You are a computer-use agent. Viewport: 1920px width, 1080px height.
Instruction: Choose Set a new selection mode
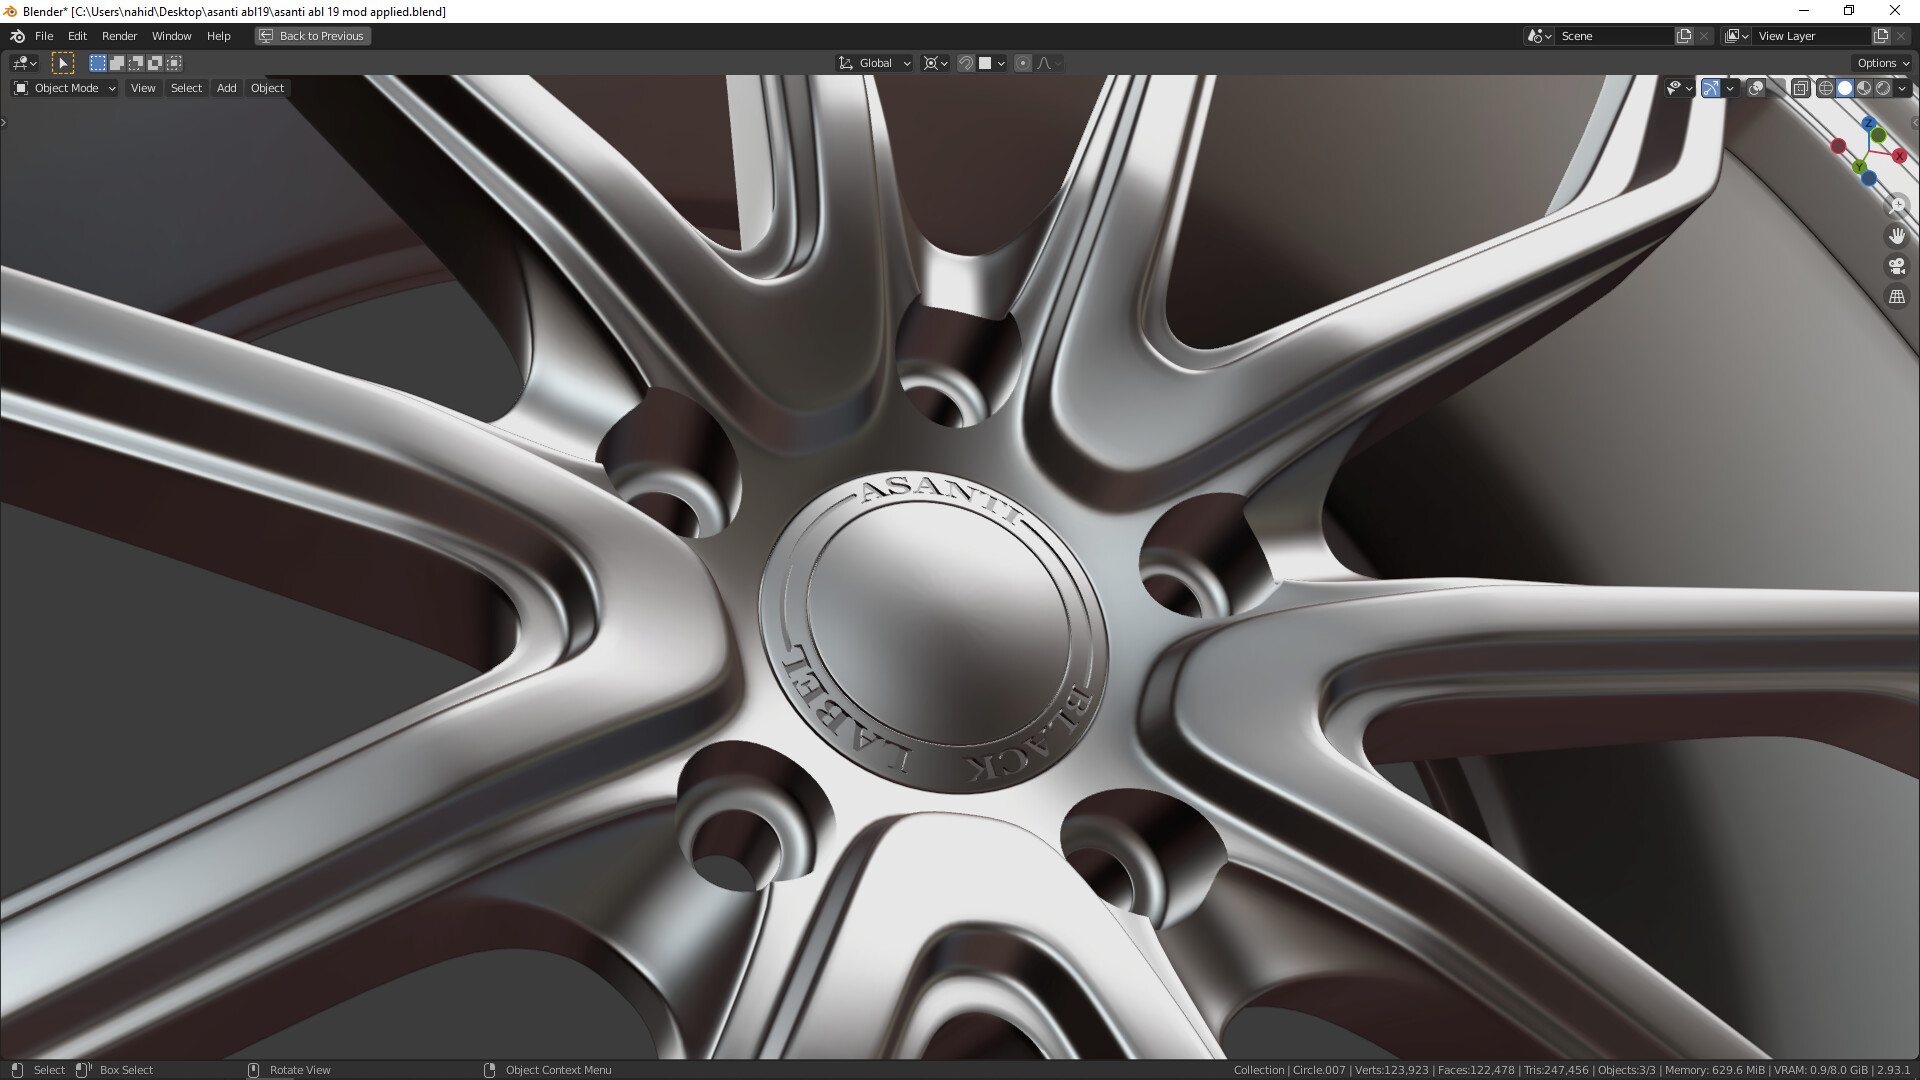pyautogui.click(x=98, y=63)
